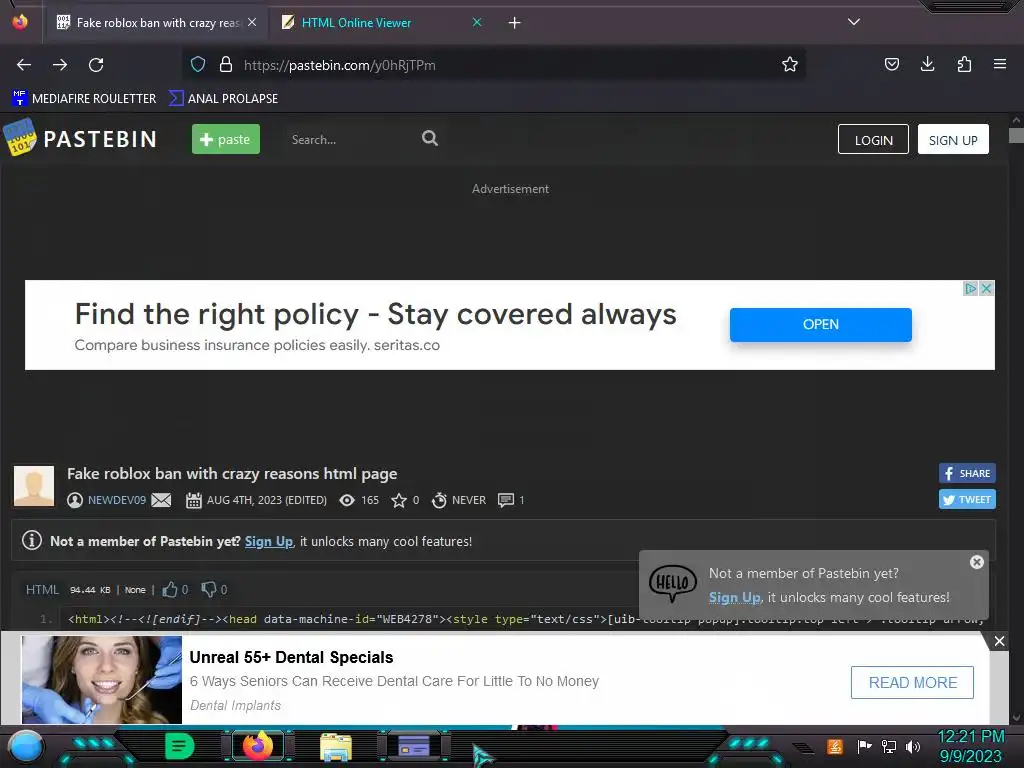The image size is (1024, 768).
Task: Open the comments speech bubble icon
Action: tap(506, 500)
